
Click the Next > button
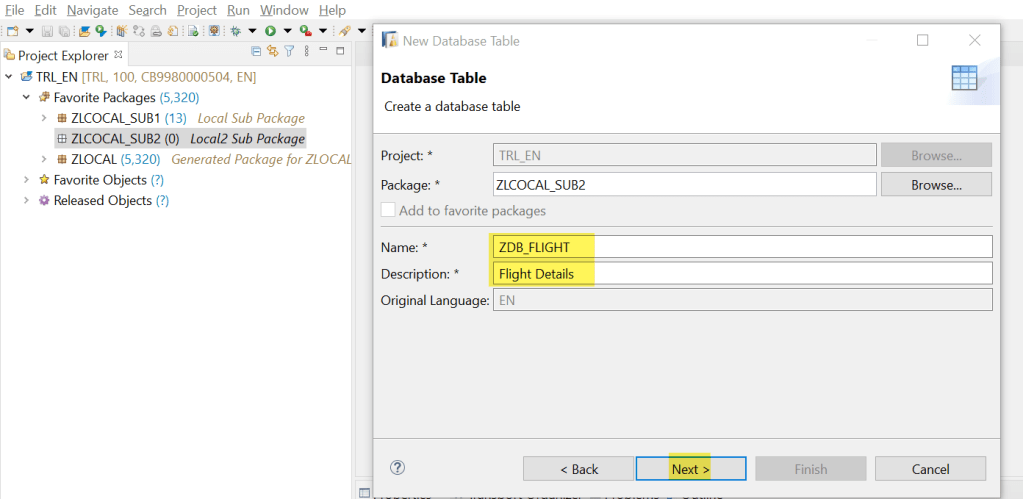coord(690,469)
